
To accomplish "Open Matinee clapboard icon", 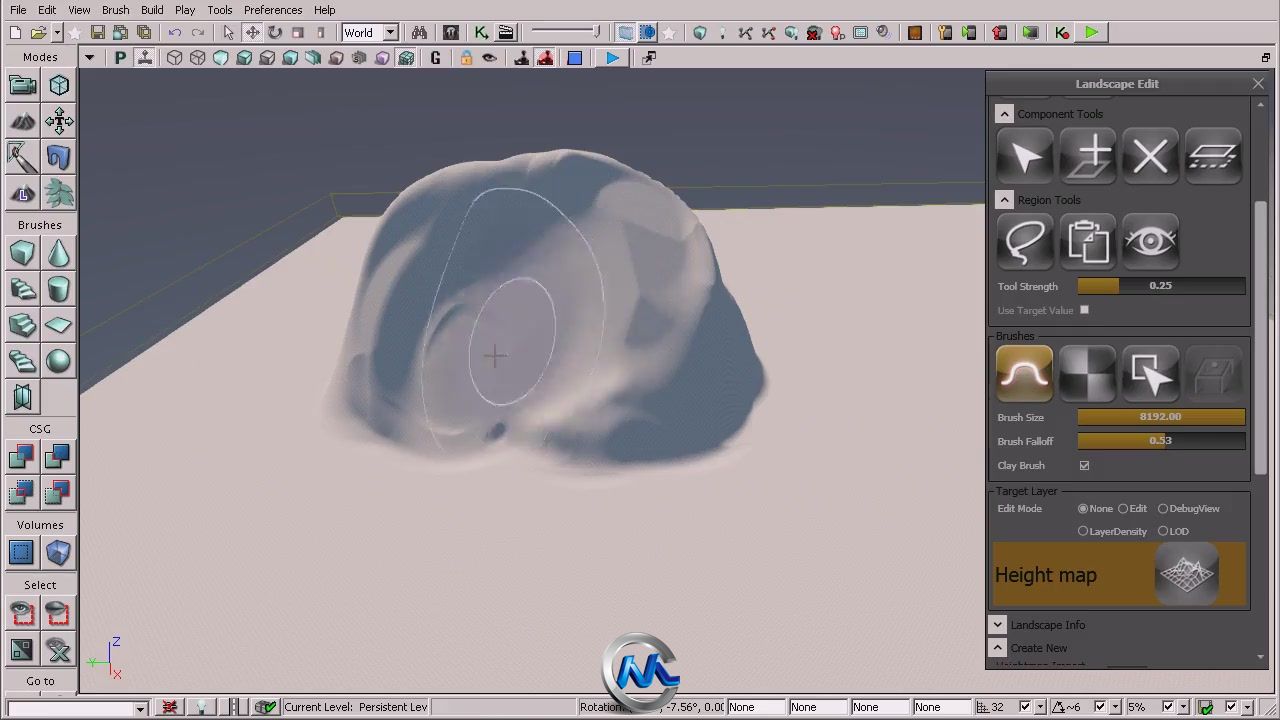I will [x=506, y=33].
